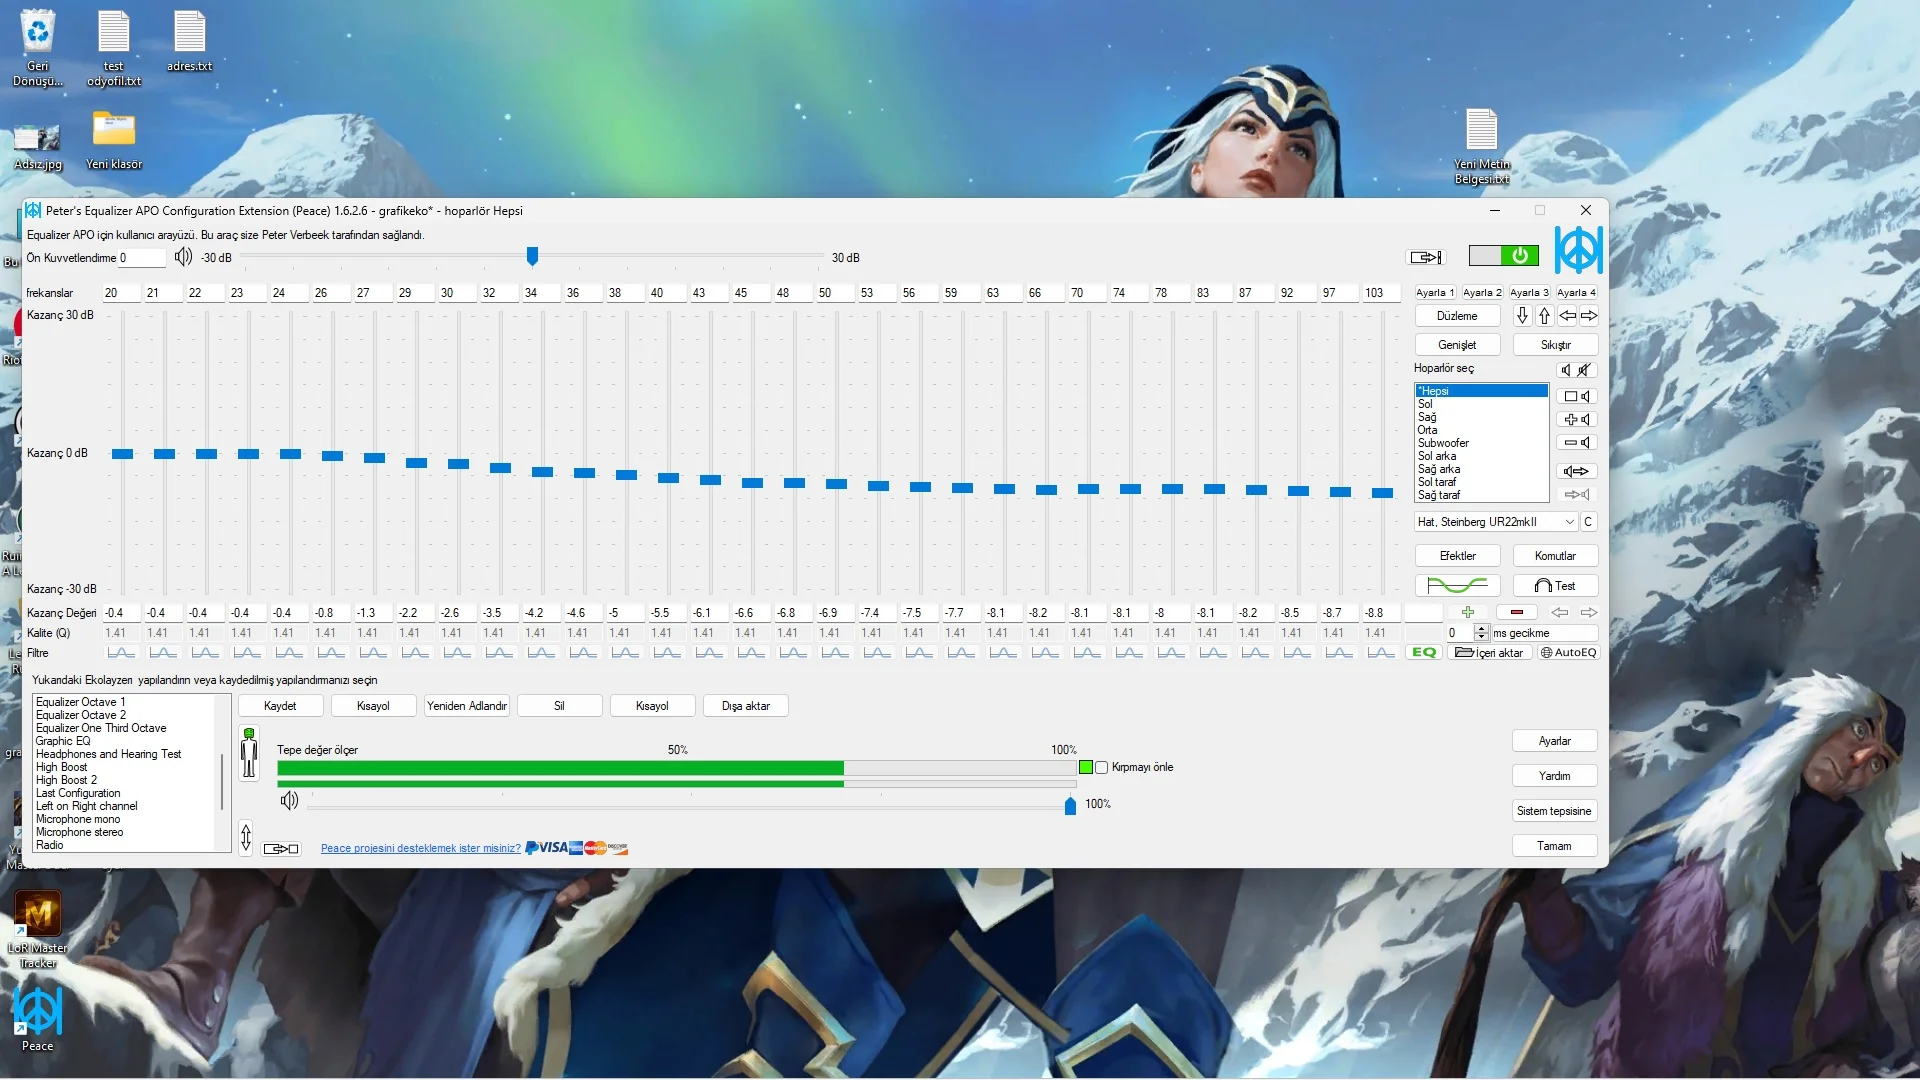Click the Sil button
1920x1080 pixels.
click(x=559, y=706)
